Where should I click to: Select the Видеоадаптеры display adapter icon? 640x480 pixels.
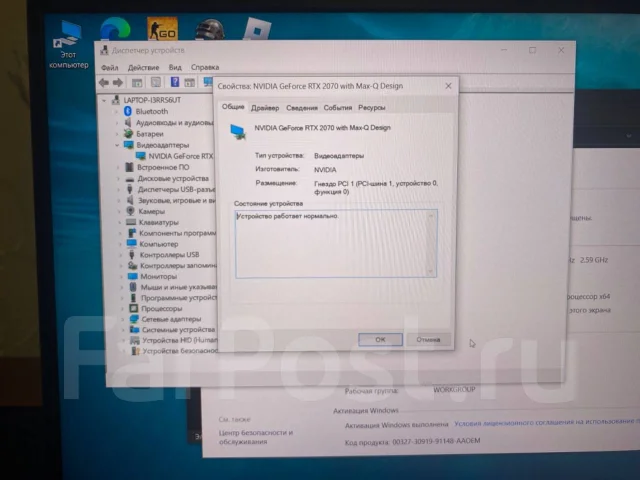pyautogui.click(x=129, y=145)
